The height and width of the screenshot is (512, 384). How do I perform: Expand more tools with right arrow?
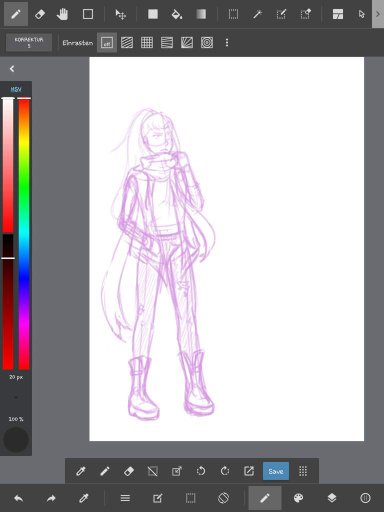click(x=378, y=14)
